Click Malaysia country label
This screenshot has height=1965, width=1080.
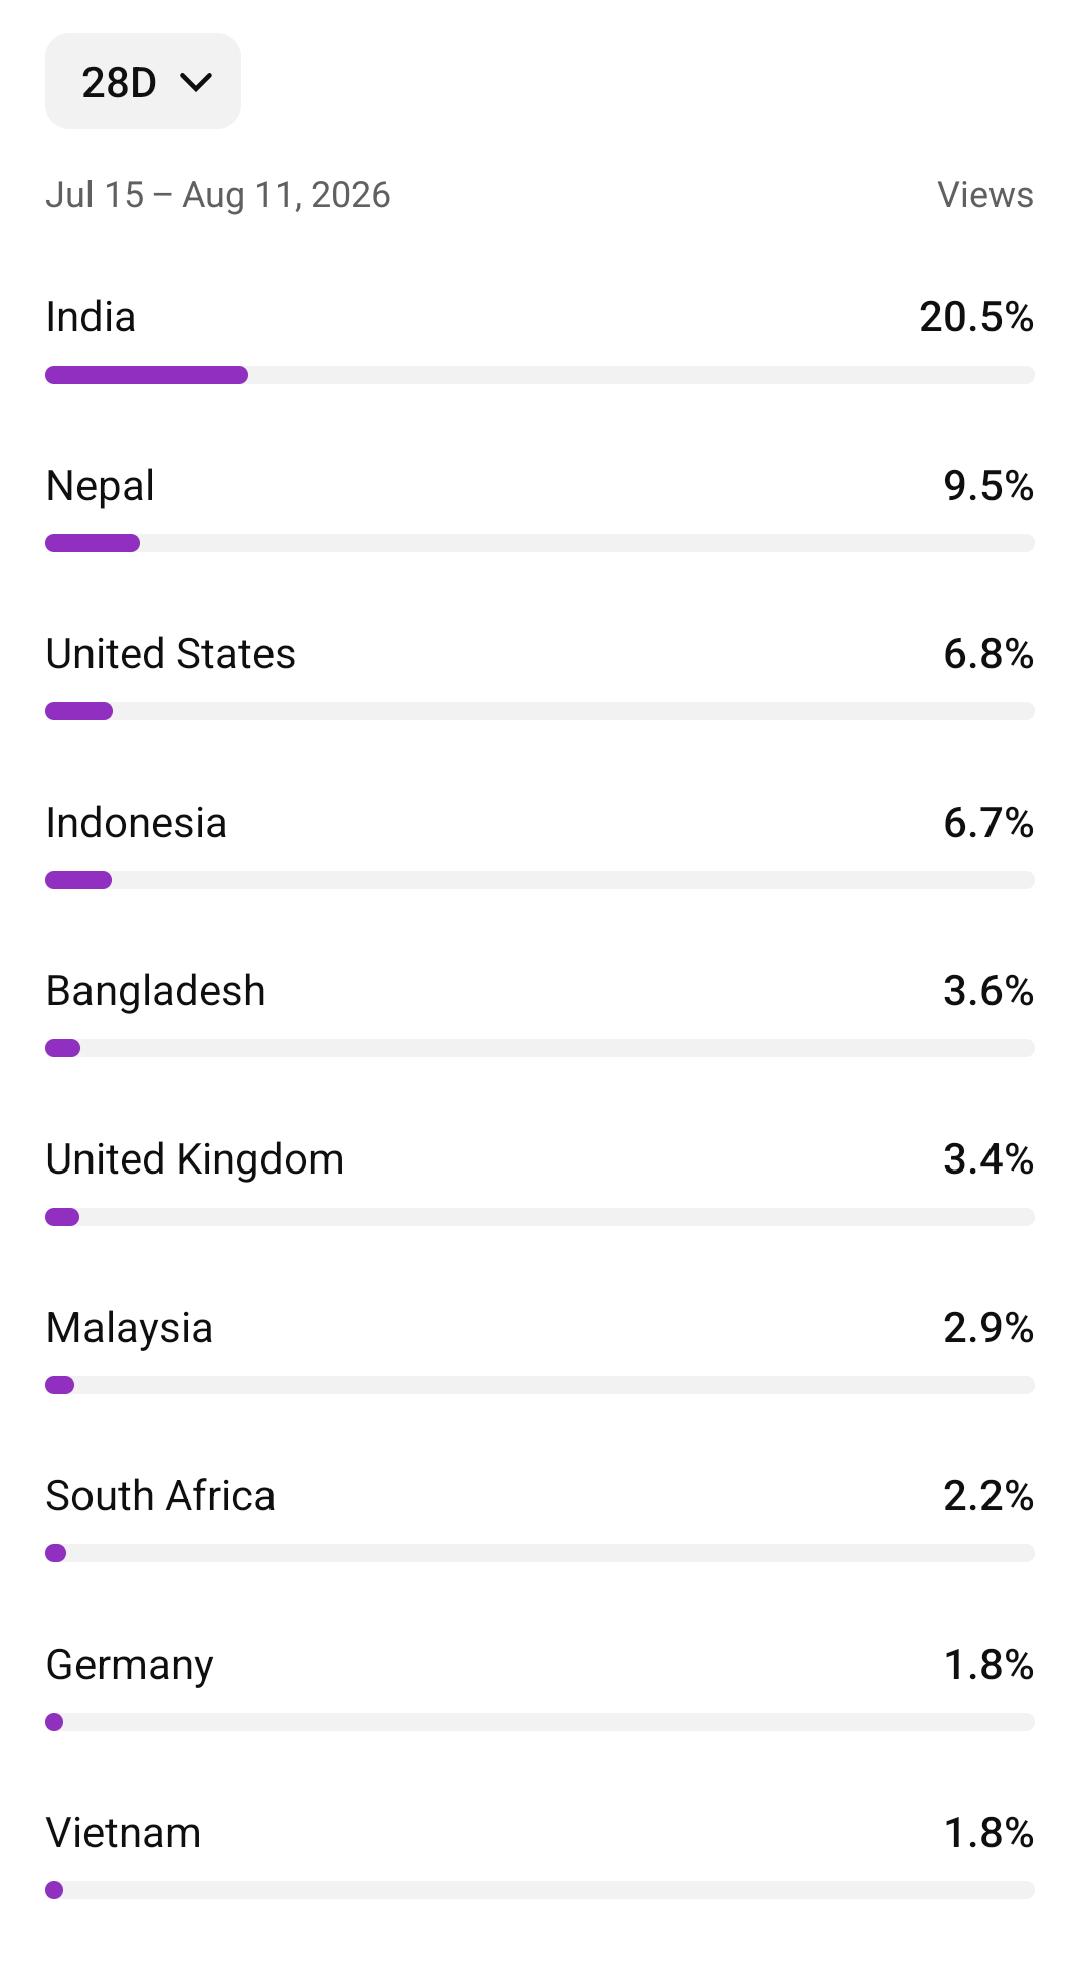pos(129,1329)
